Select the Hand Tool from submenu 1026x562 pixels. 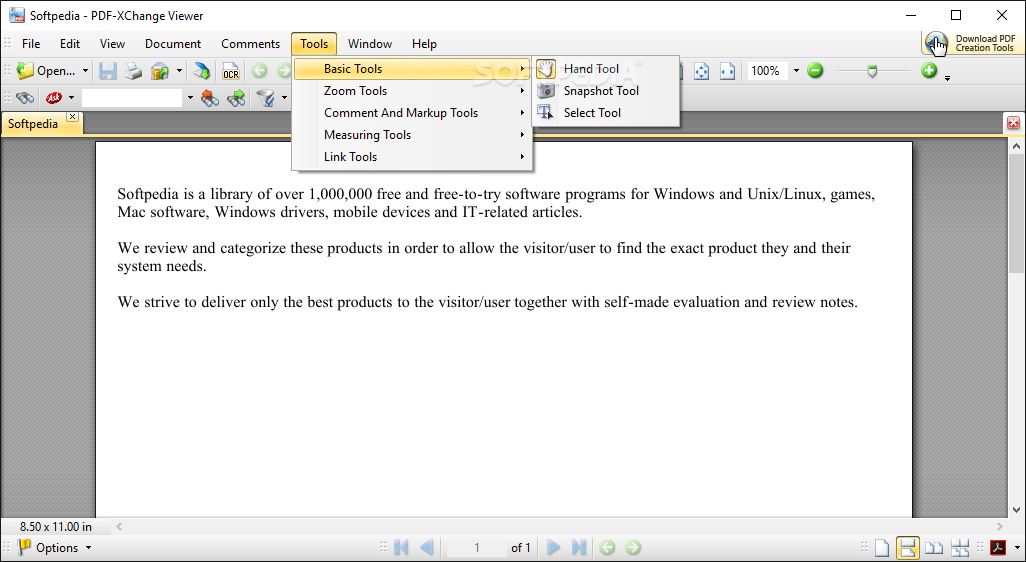(x=606, y=69)
